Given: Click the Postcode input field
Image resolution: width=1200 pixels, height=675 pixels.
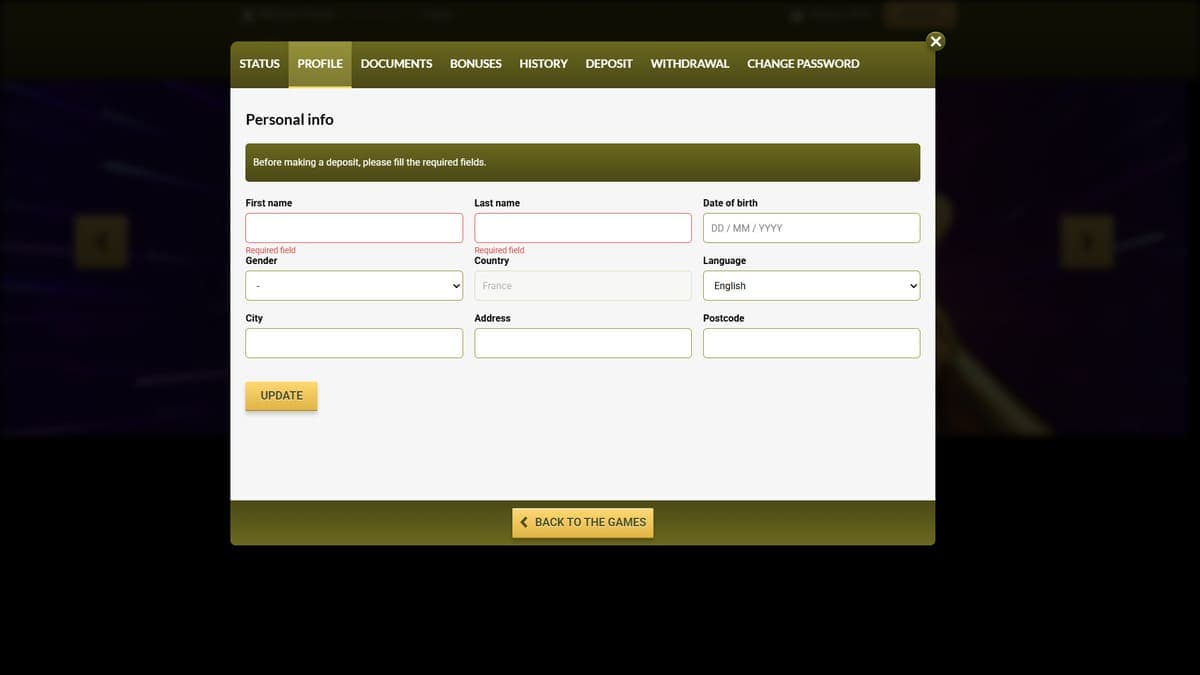Looking at the screenshot, I should (x=811, y=343).
